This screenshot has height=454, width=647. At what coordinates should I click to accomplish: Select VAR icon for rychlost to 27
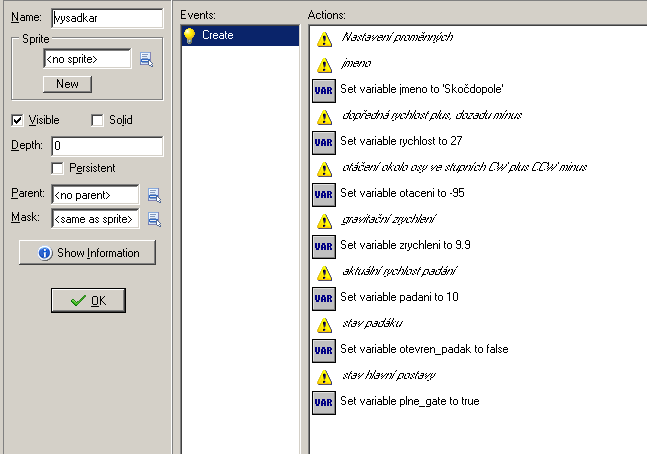pyautogui.click(x=324, y=142)
